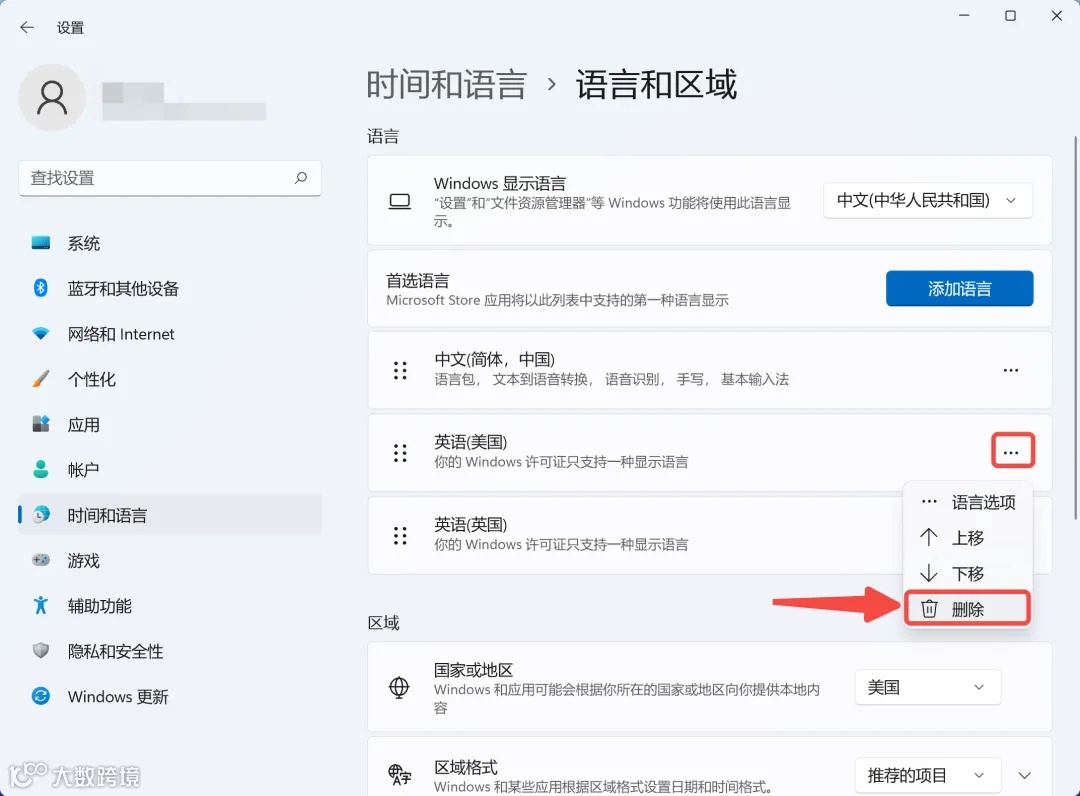Screen dimensions: 1080x796
Task: Click the drag handle for 中文(简体，中国)
Action: [x=400, y=370]
